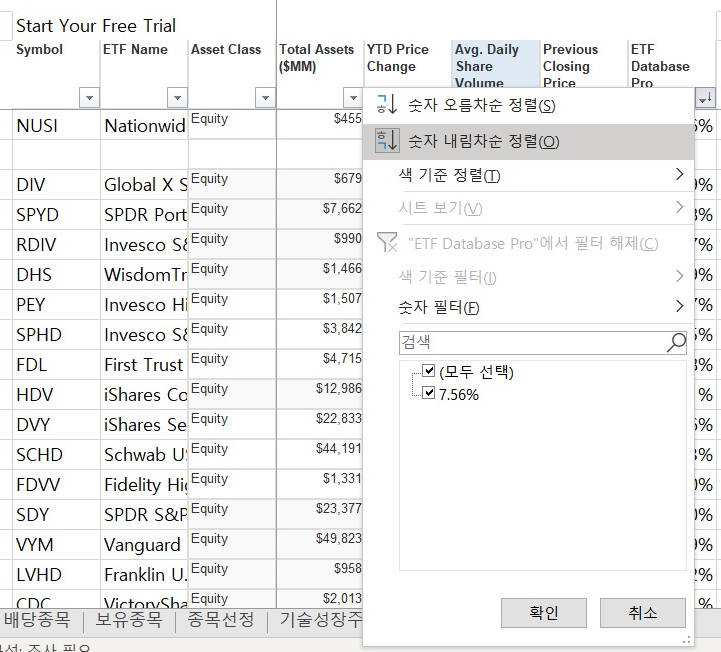This screenshot has width=721, height=652.
Task: Click the LVHD symbol cell
Action: pos(56,574)
